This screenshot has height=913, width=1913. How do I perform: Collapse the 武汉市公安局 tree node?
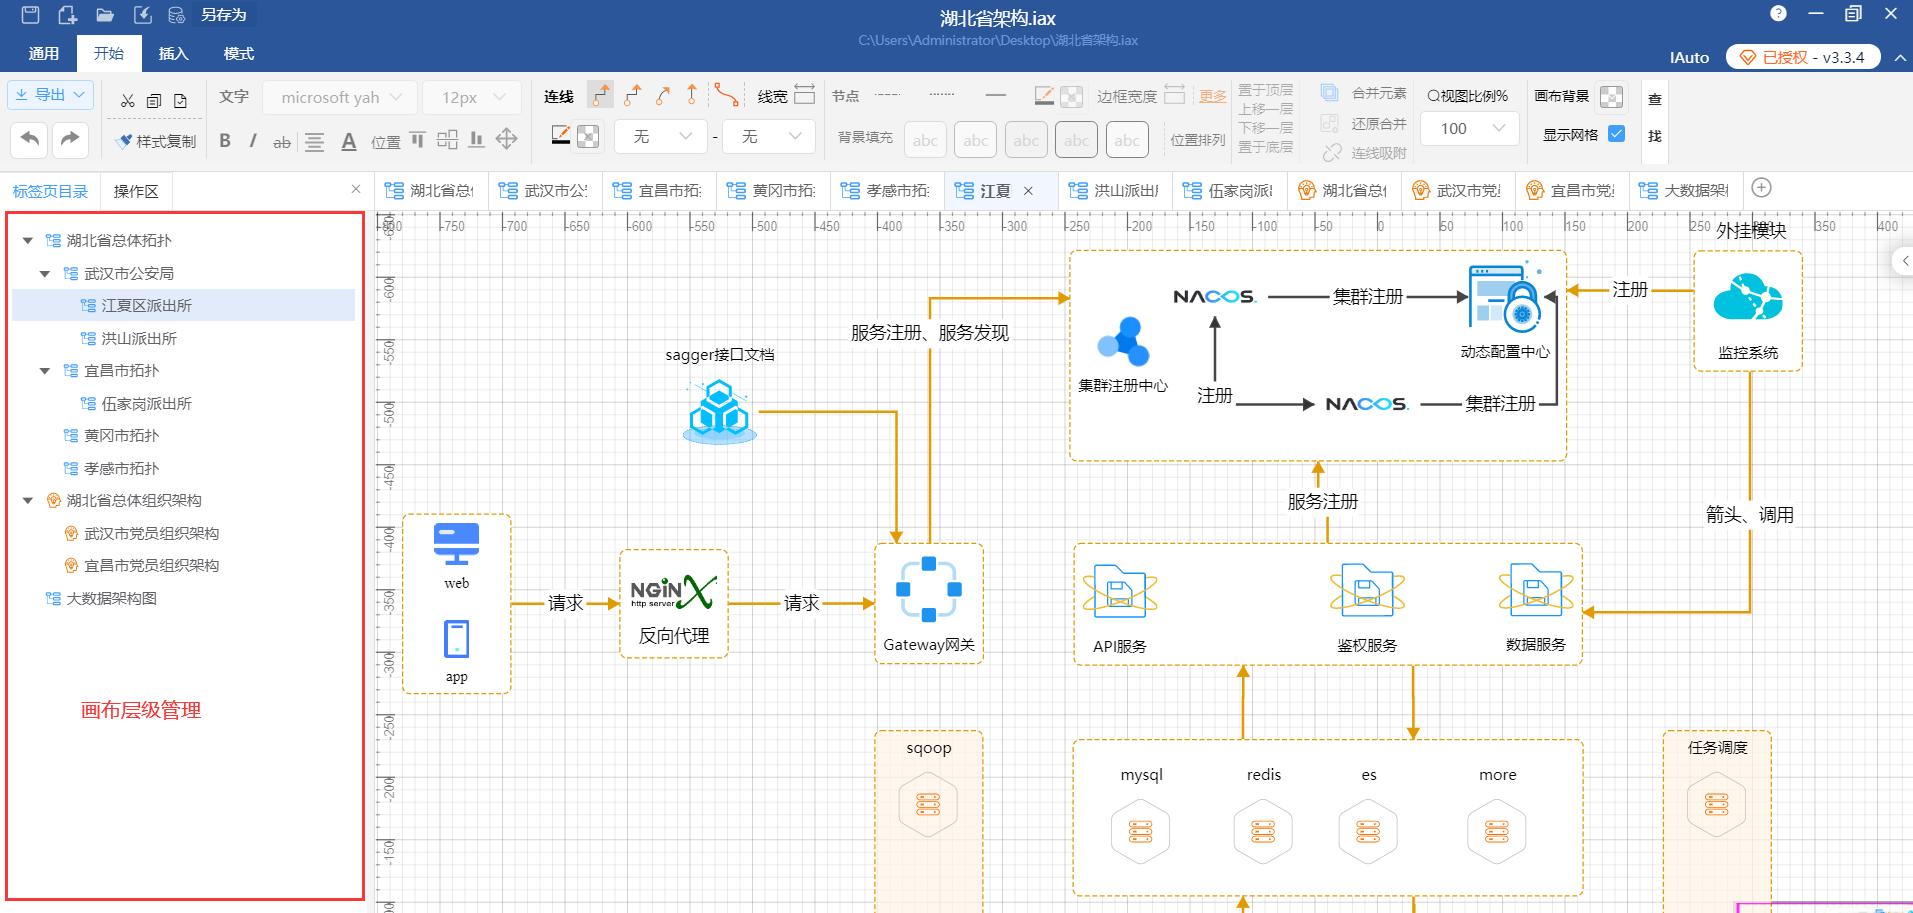point(45,273)
